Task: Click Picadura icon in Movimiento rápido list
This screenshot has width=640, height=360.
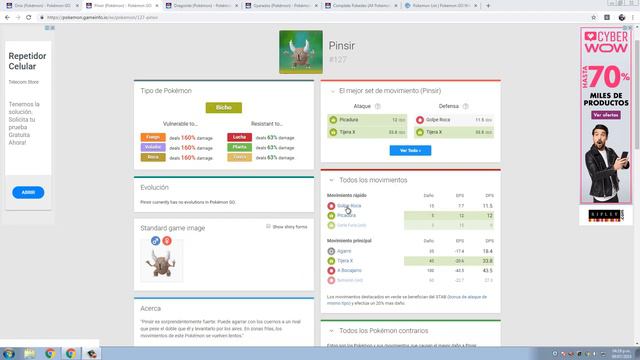Action: coord(331,216)
